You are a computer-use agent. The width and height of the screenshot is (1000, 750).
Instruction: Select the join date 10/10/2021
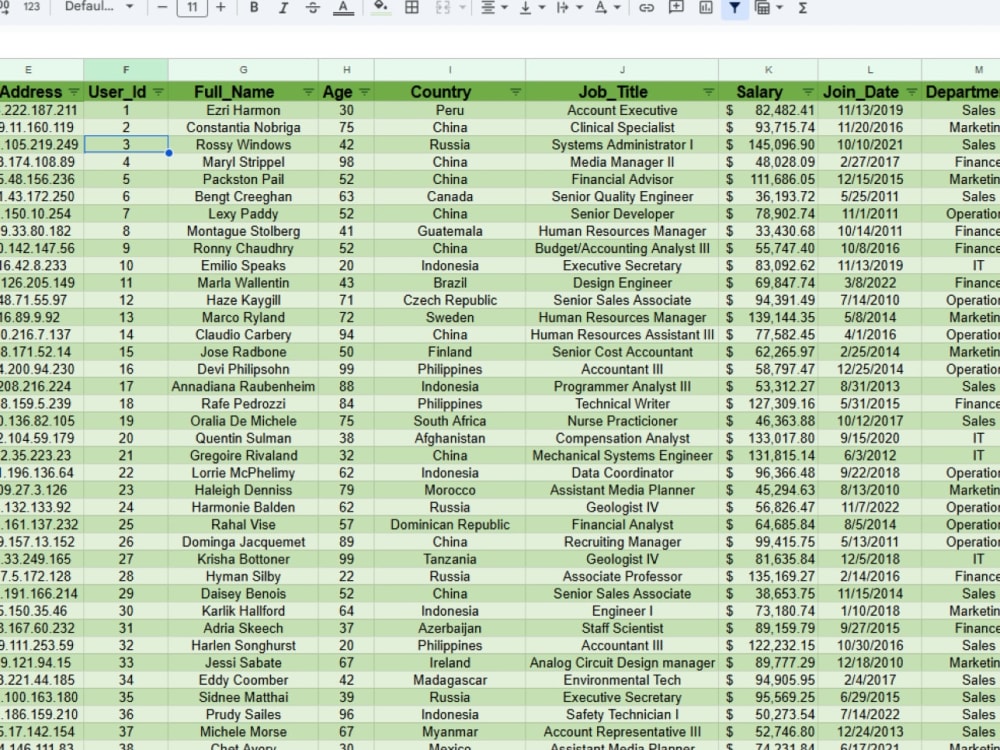click(870, 145)
